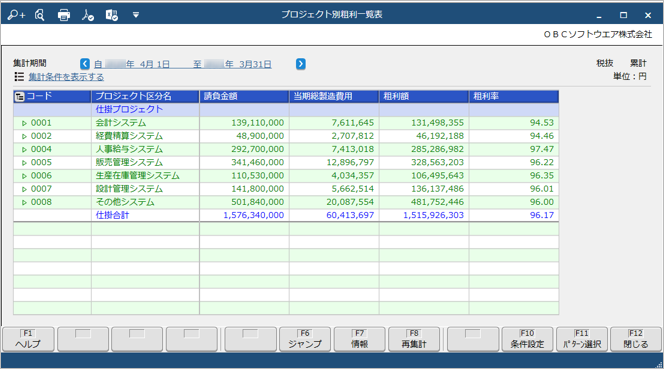The height and width of the screenshot is (369, 664).
Task: Expand project row 0002
Action: coord(24,136)
